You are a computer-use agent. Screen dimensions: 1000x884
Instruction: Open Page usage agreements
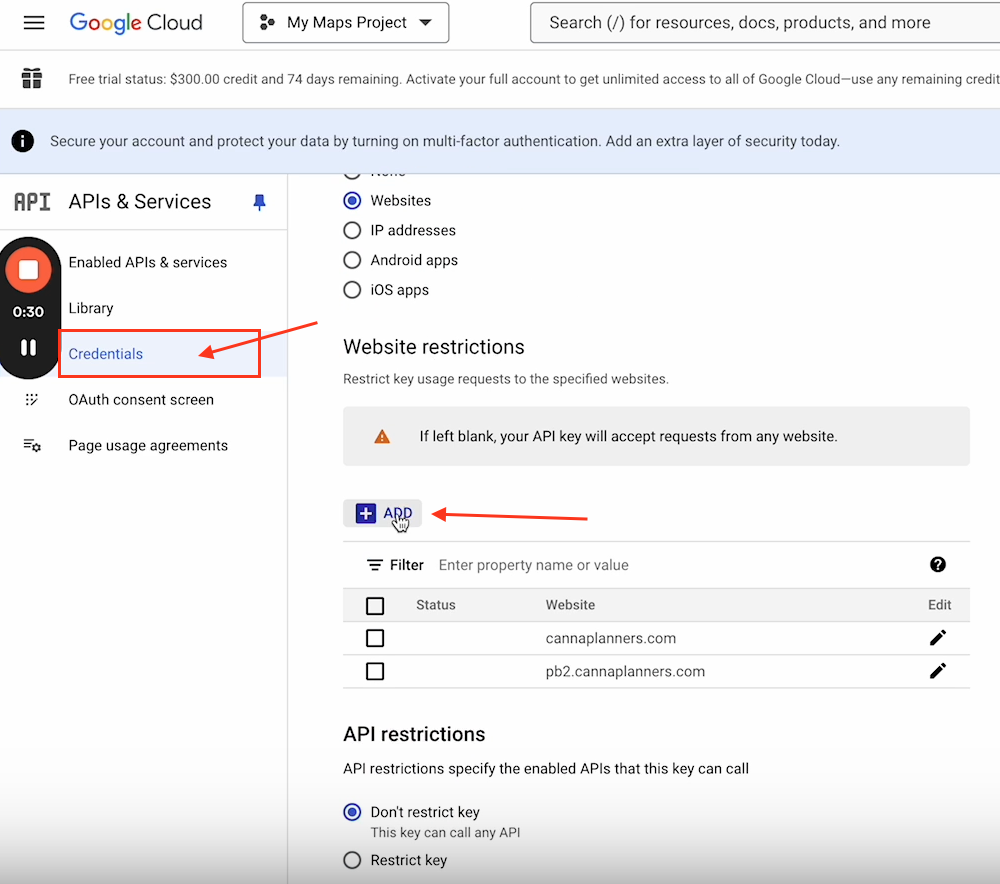pos(148,446)
